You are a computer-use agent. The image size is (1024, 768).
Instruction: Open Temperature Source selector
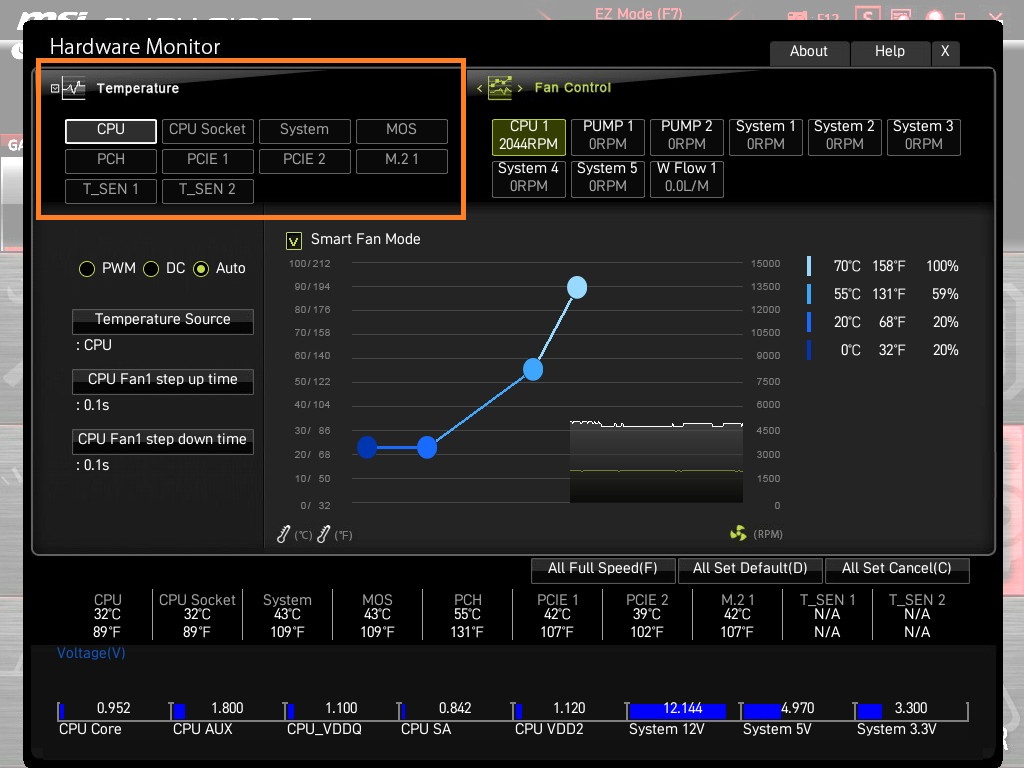point(163,321)
